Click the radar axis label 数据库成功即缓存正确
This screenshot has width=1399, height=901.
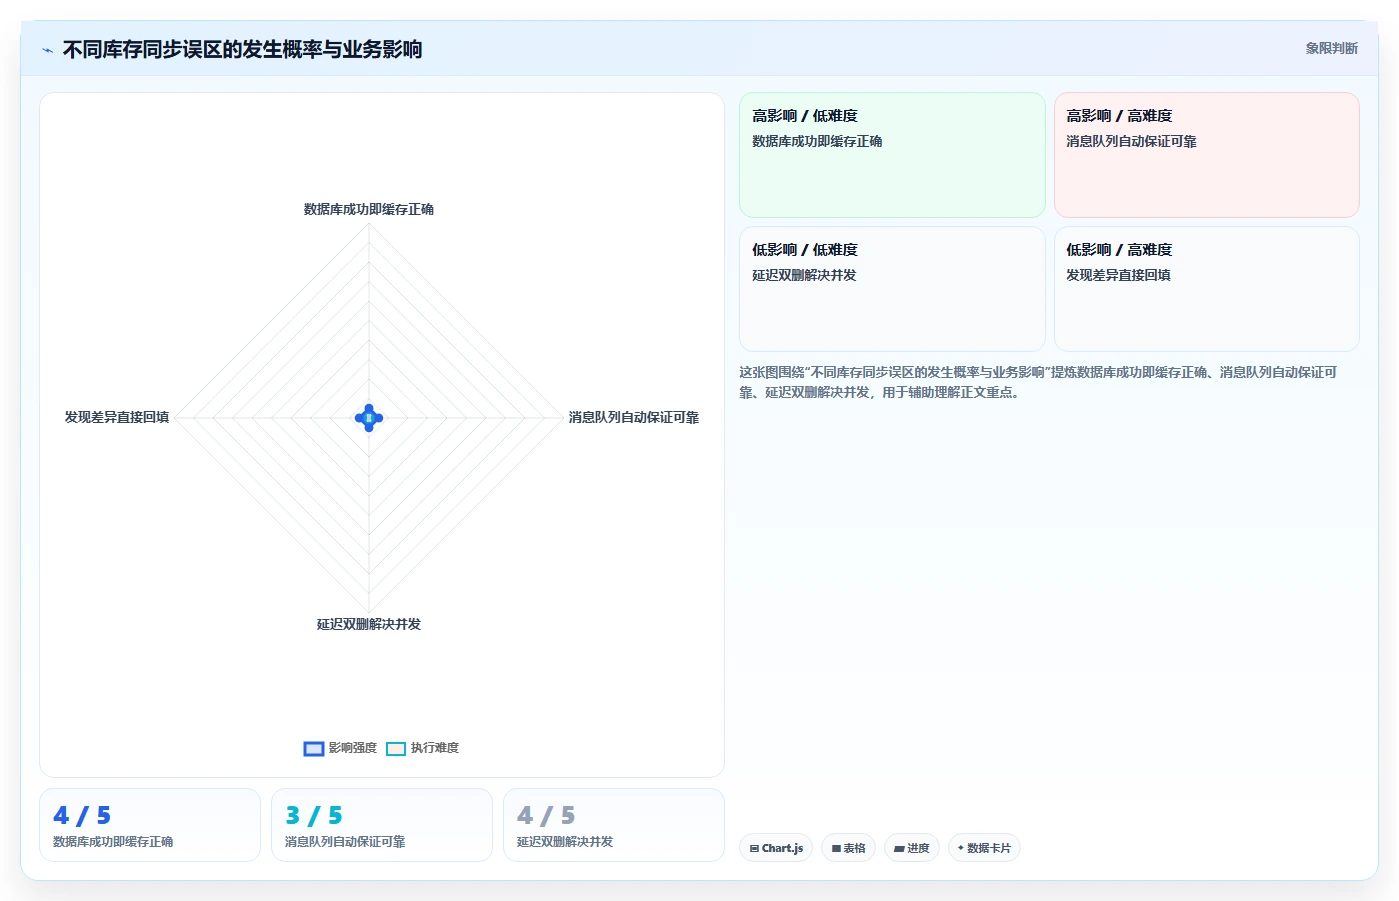pos(369,209)
